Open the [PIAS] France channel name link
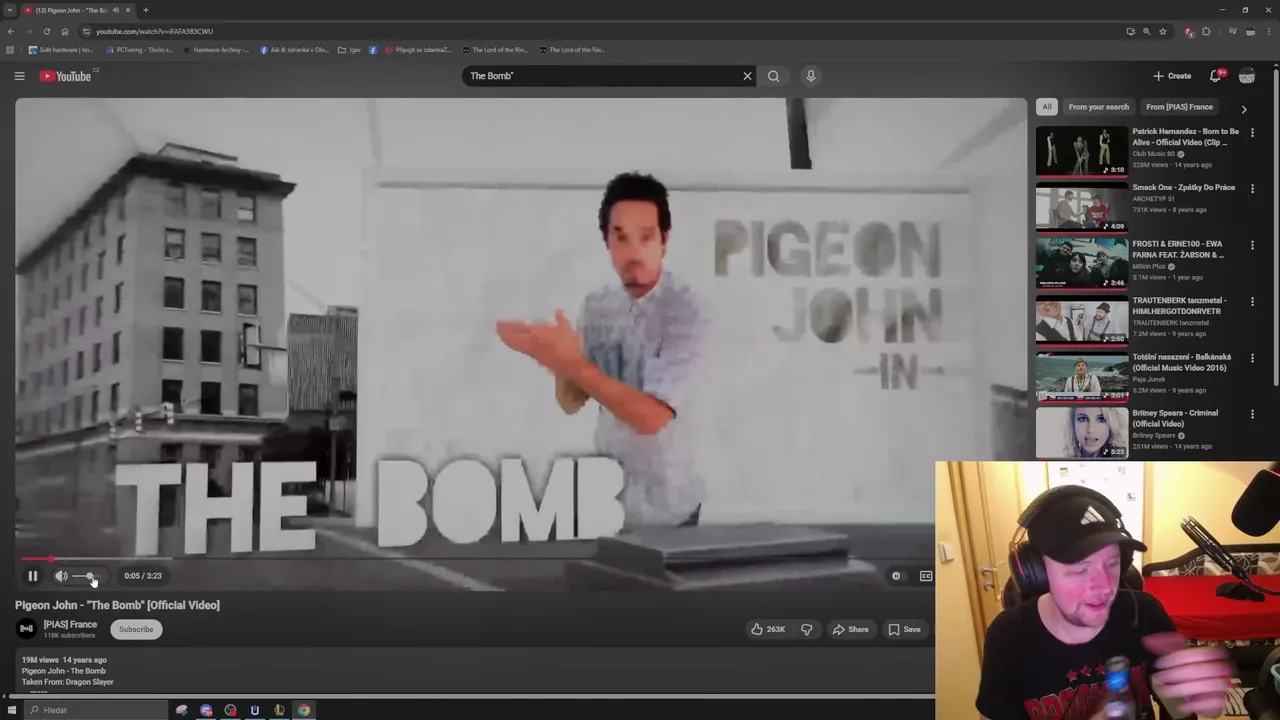The height and width of the screenshot is (720, 1280). [70, 624]
